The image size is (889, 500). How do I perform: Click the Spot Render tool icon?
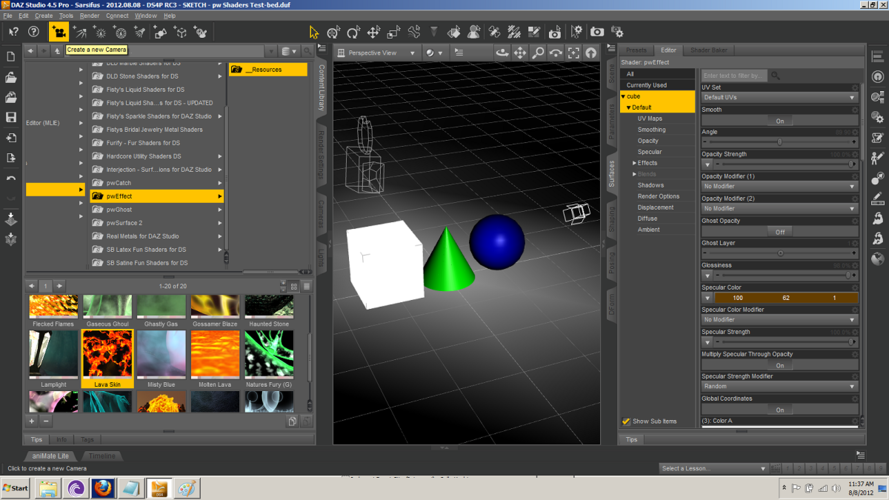(x=554, y=32)
